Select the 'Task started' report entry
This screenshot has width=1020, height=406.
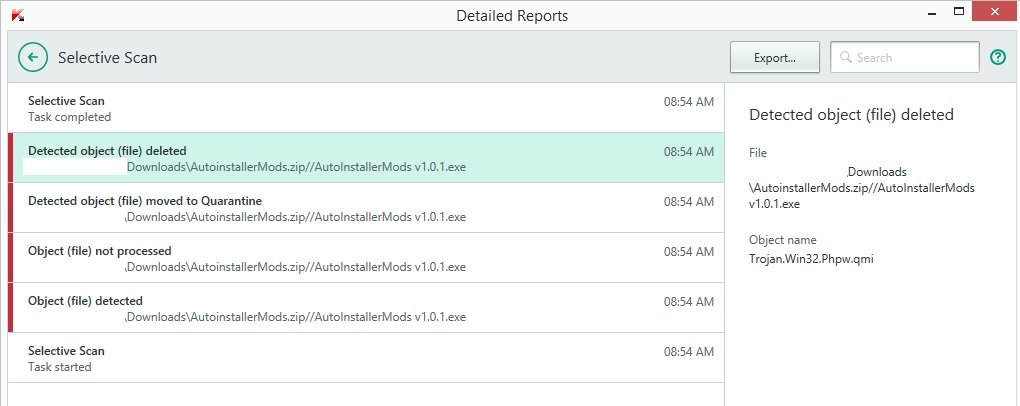coord(366,358)
